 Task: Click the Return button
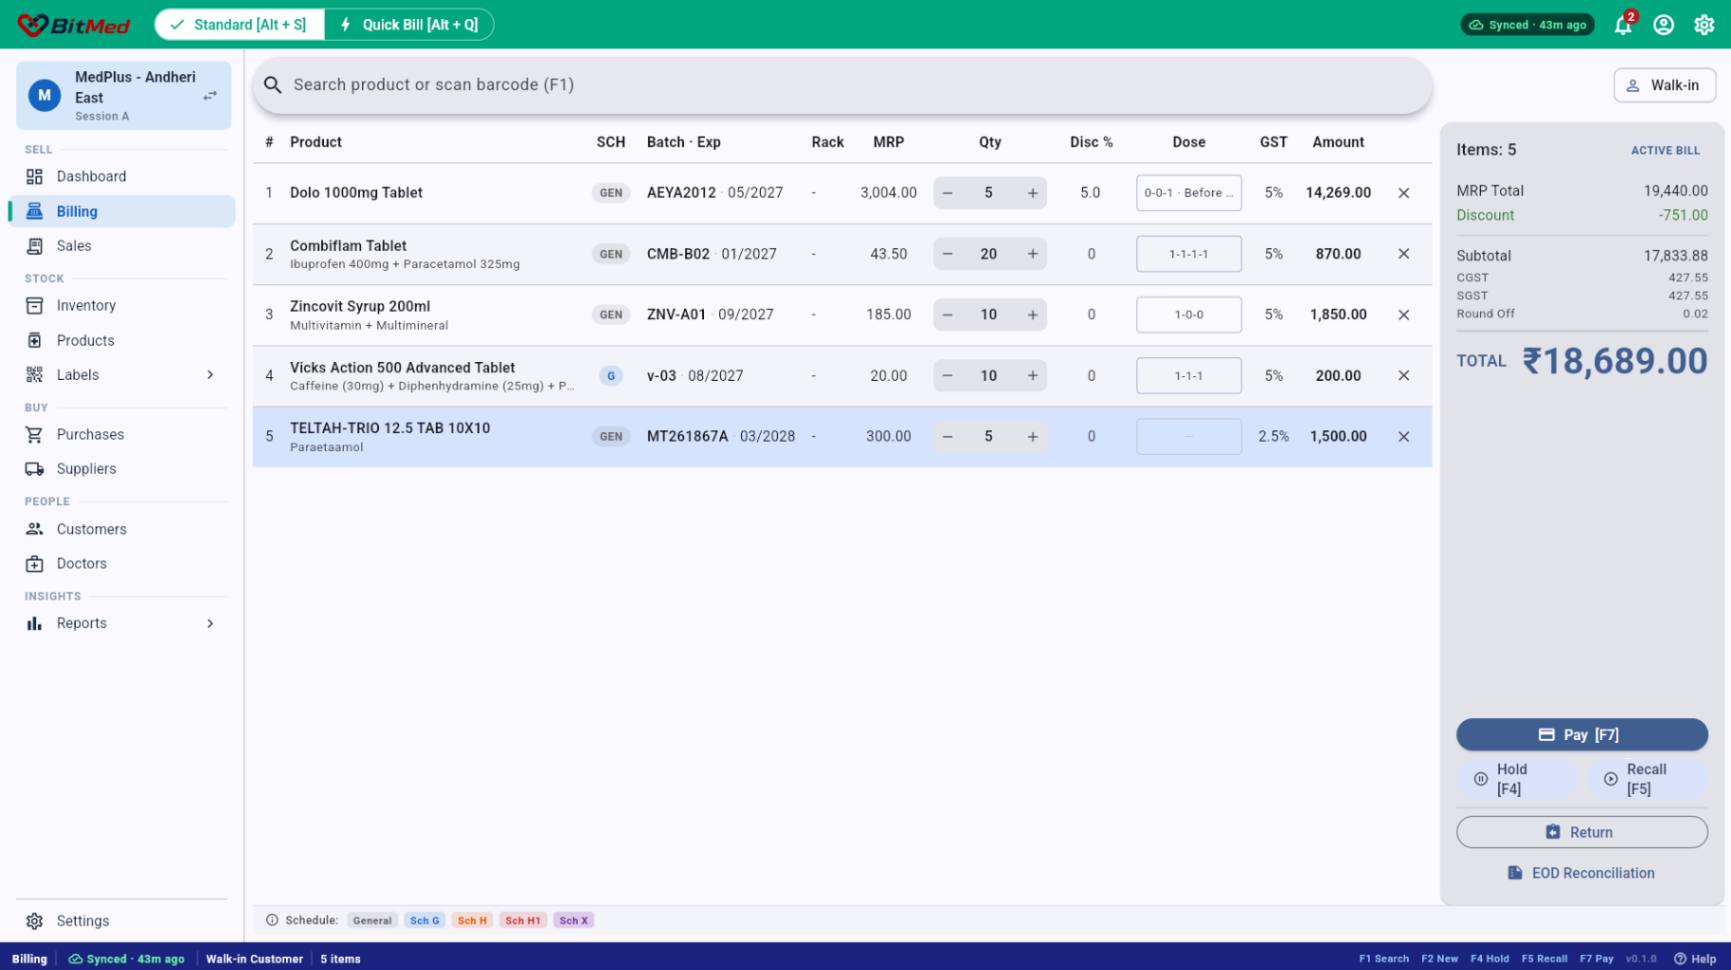point(1581,833)
